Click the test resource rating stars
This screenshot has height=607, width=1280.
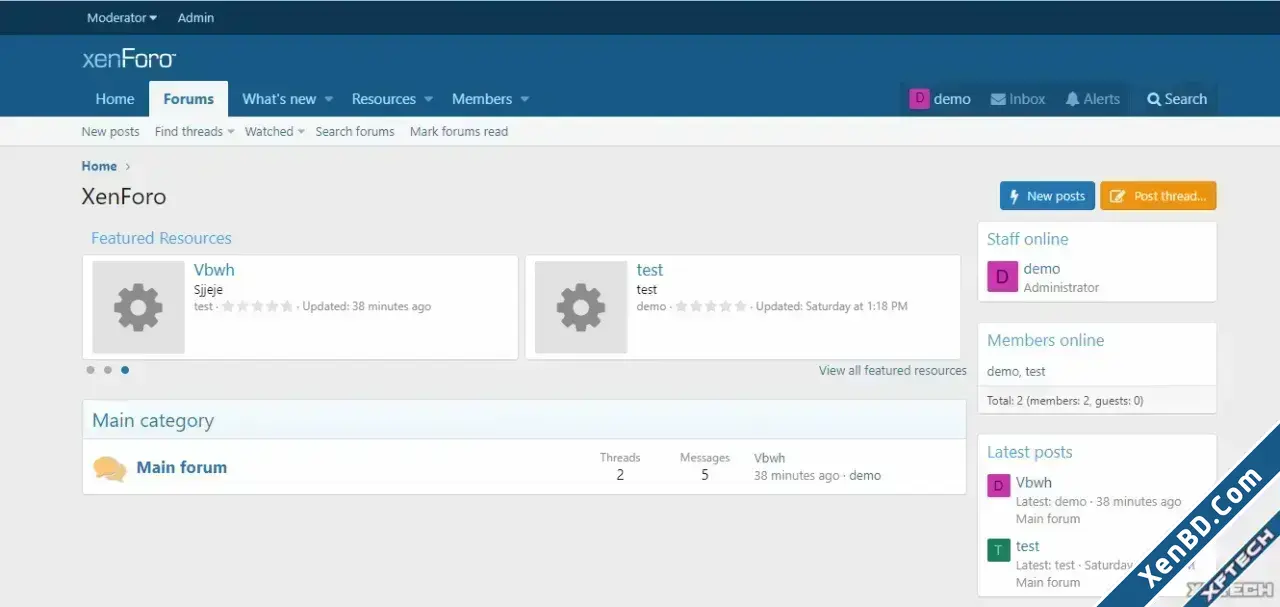pyautogui.click(x=711, y=307)
